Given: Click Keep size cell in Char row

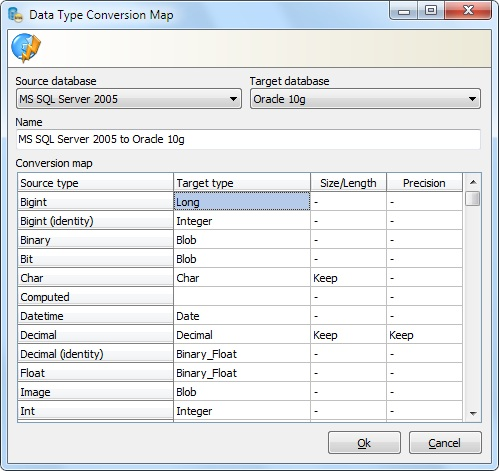Looking at the screenshot, I should [x=349, y=277].
